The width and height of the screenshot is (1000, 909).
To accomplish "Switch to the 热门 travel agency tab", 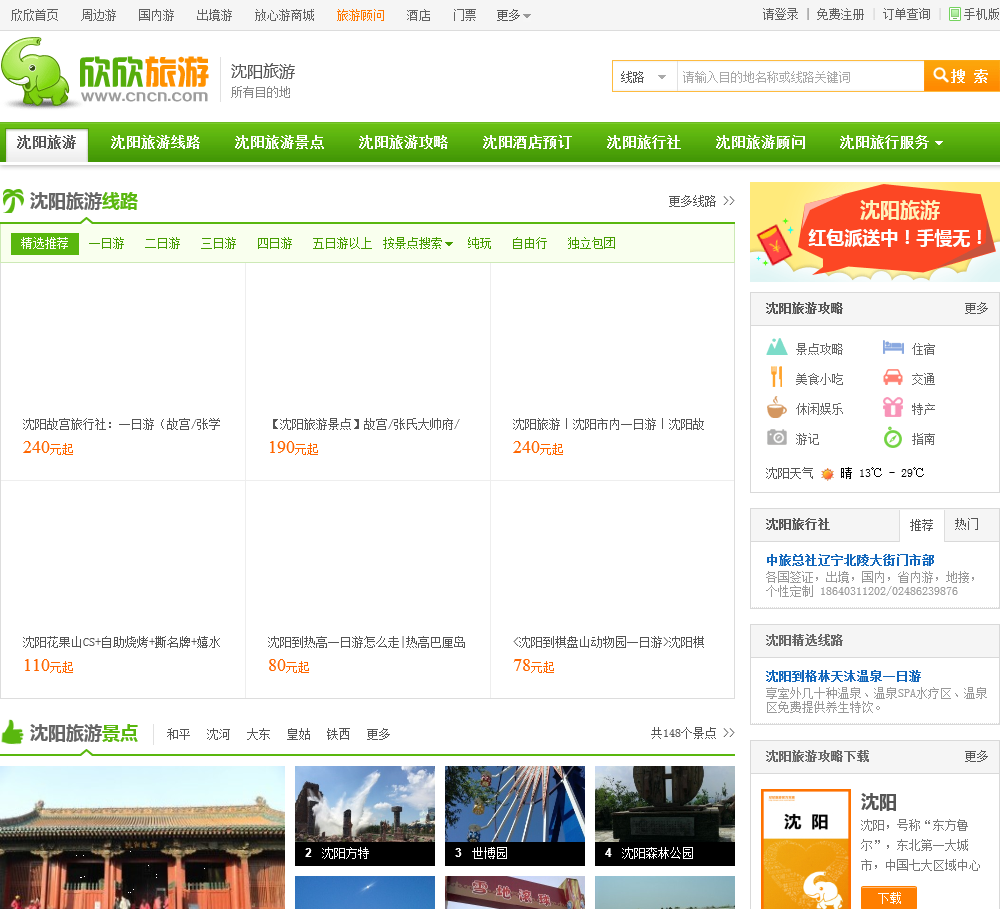I will (966, 524).
